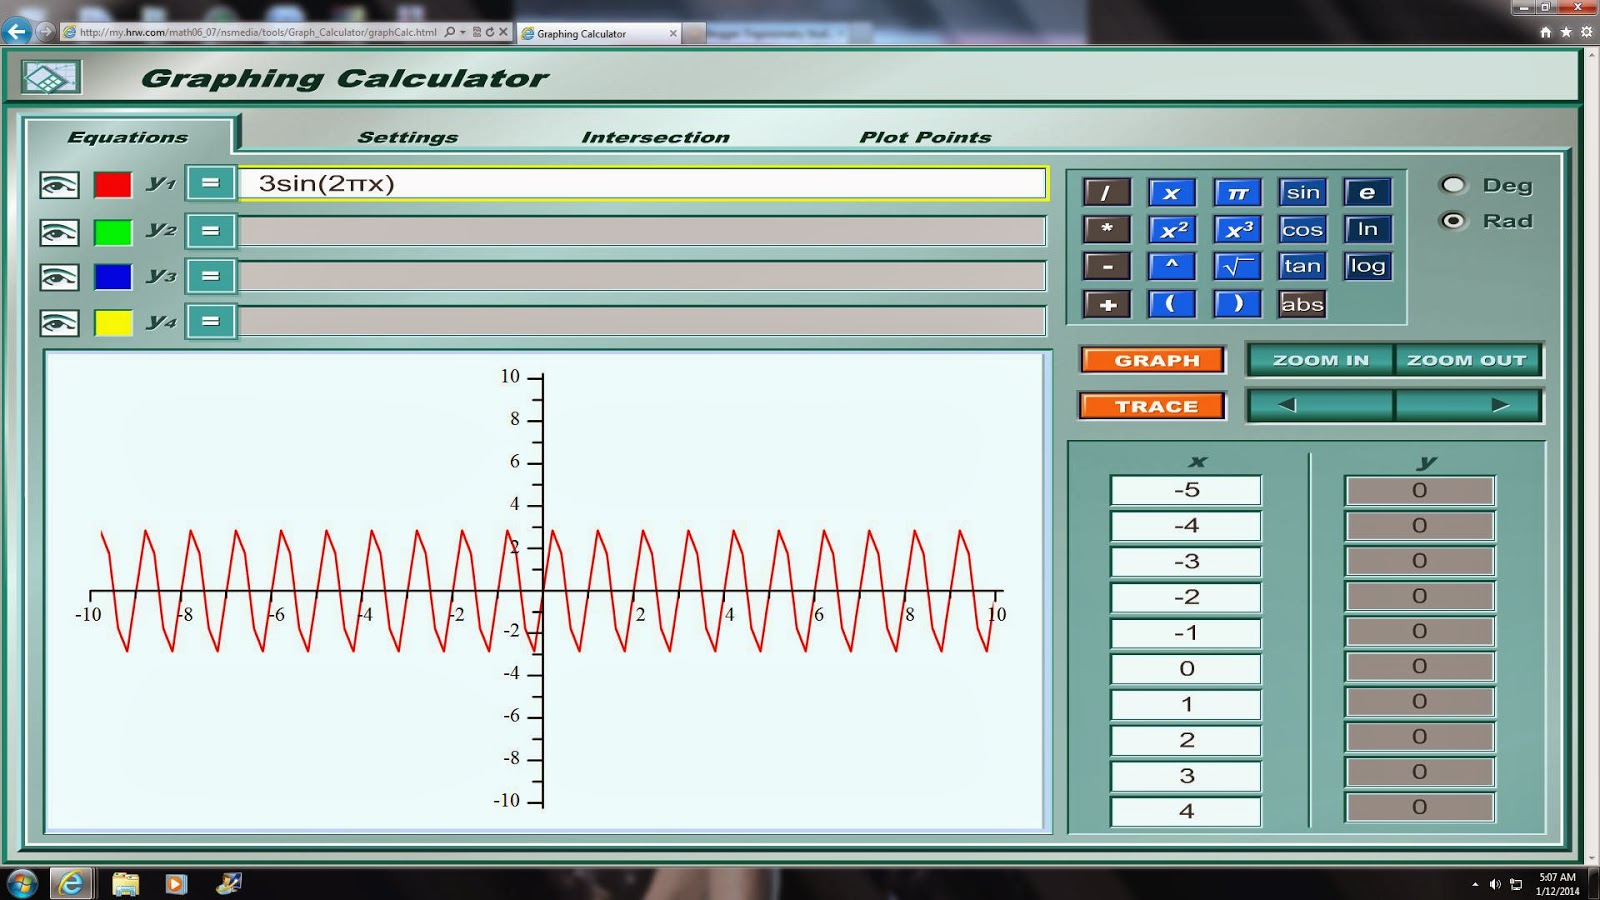Select the Rad angle mode
Viewport: 1600px width, 900px height.
point(1453,221)
